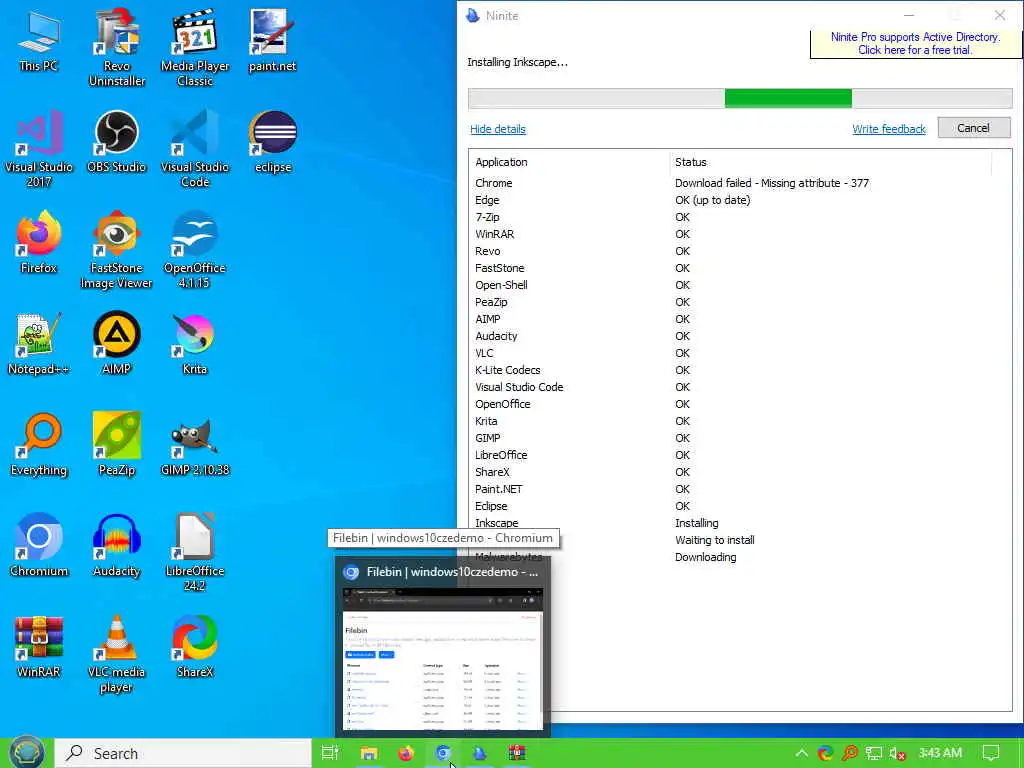Click the Everything search tray icon
Viewport: 1024px width, 768px height.
click(x=850, y=754)
